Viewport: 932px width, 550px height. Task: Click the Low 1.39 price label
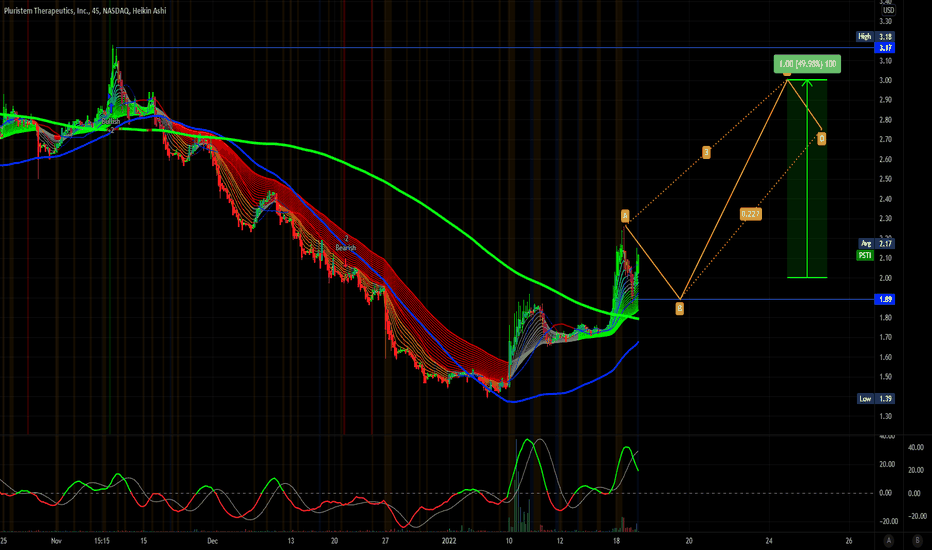(x=876, y=398)
